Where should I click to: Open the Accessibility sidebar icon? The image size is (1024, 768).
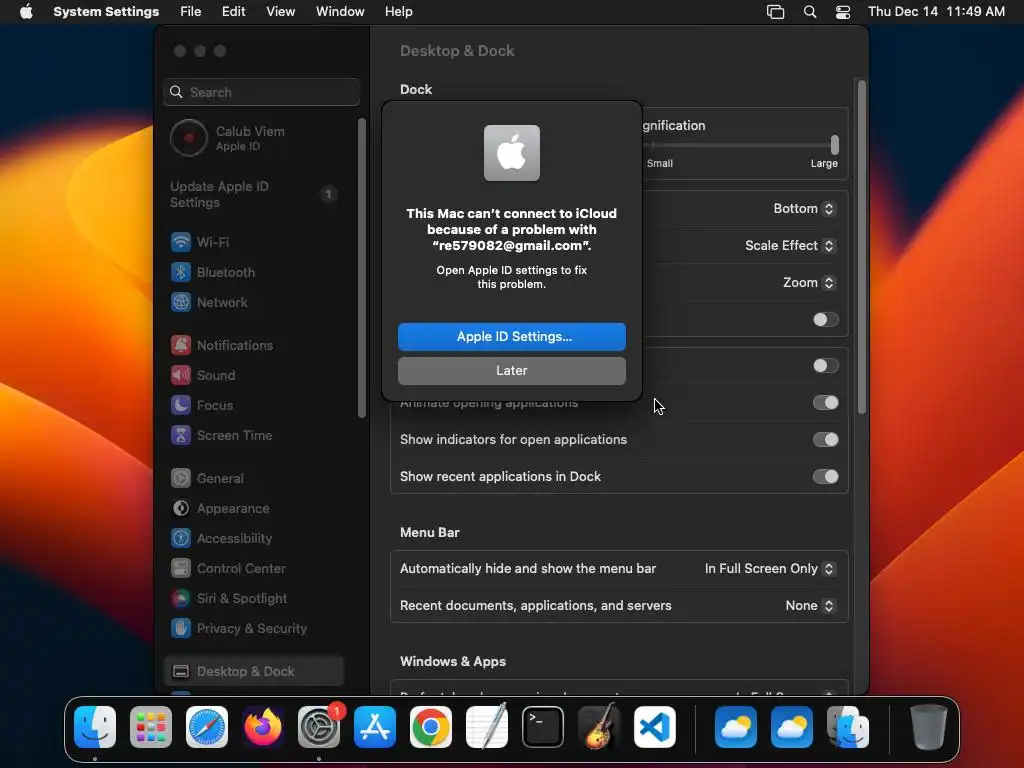tap(181, 538)
